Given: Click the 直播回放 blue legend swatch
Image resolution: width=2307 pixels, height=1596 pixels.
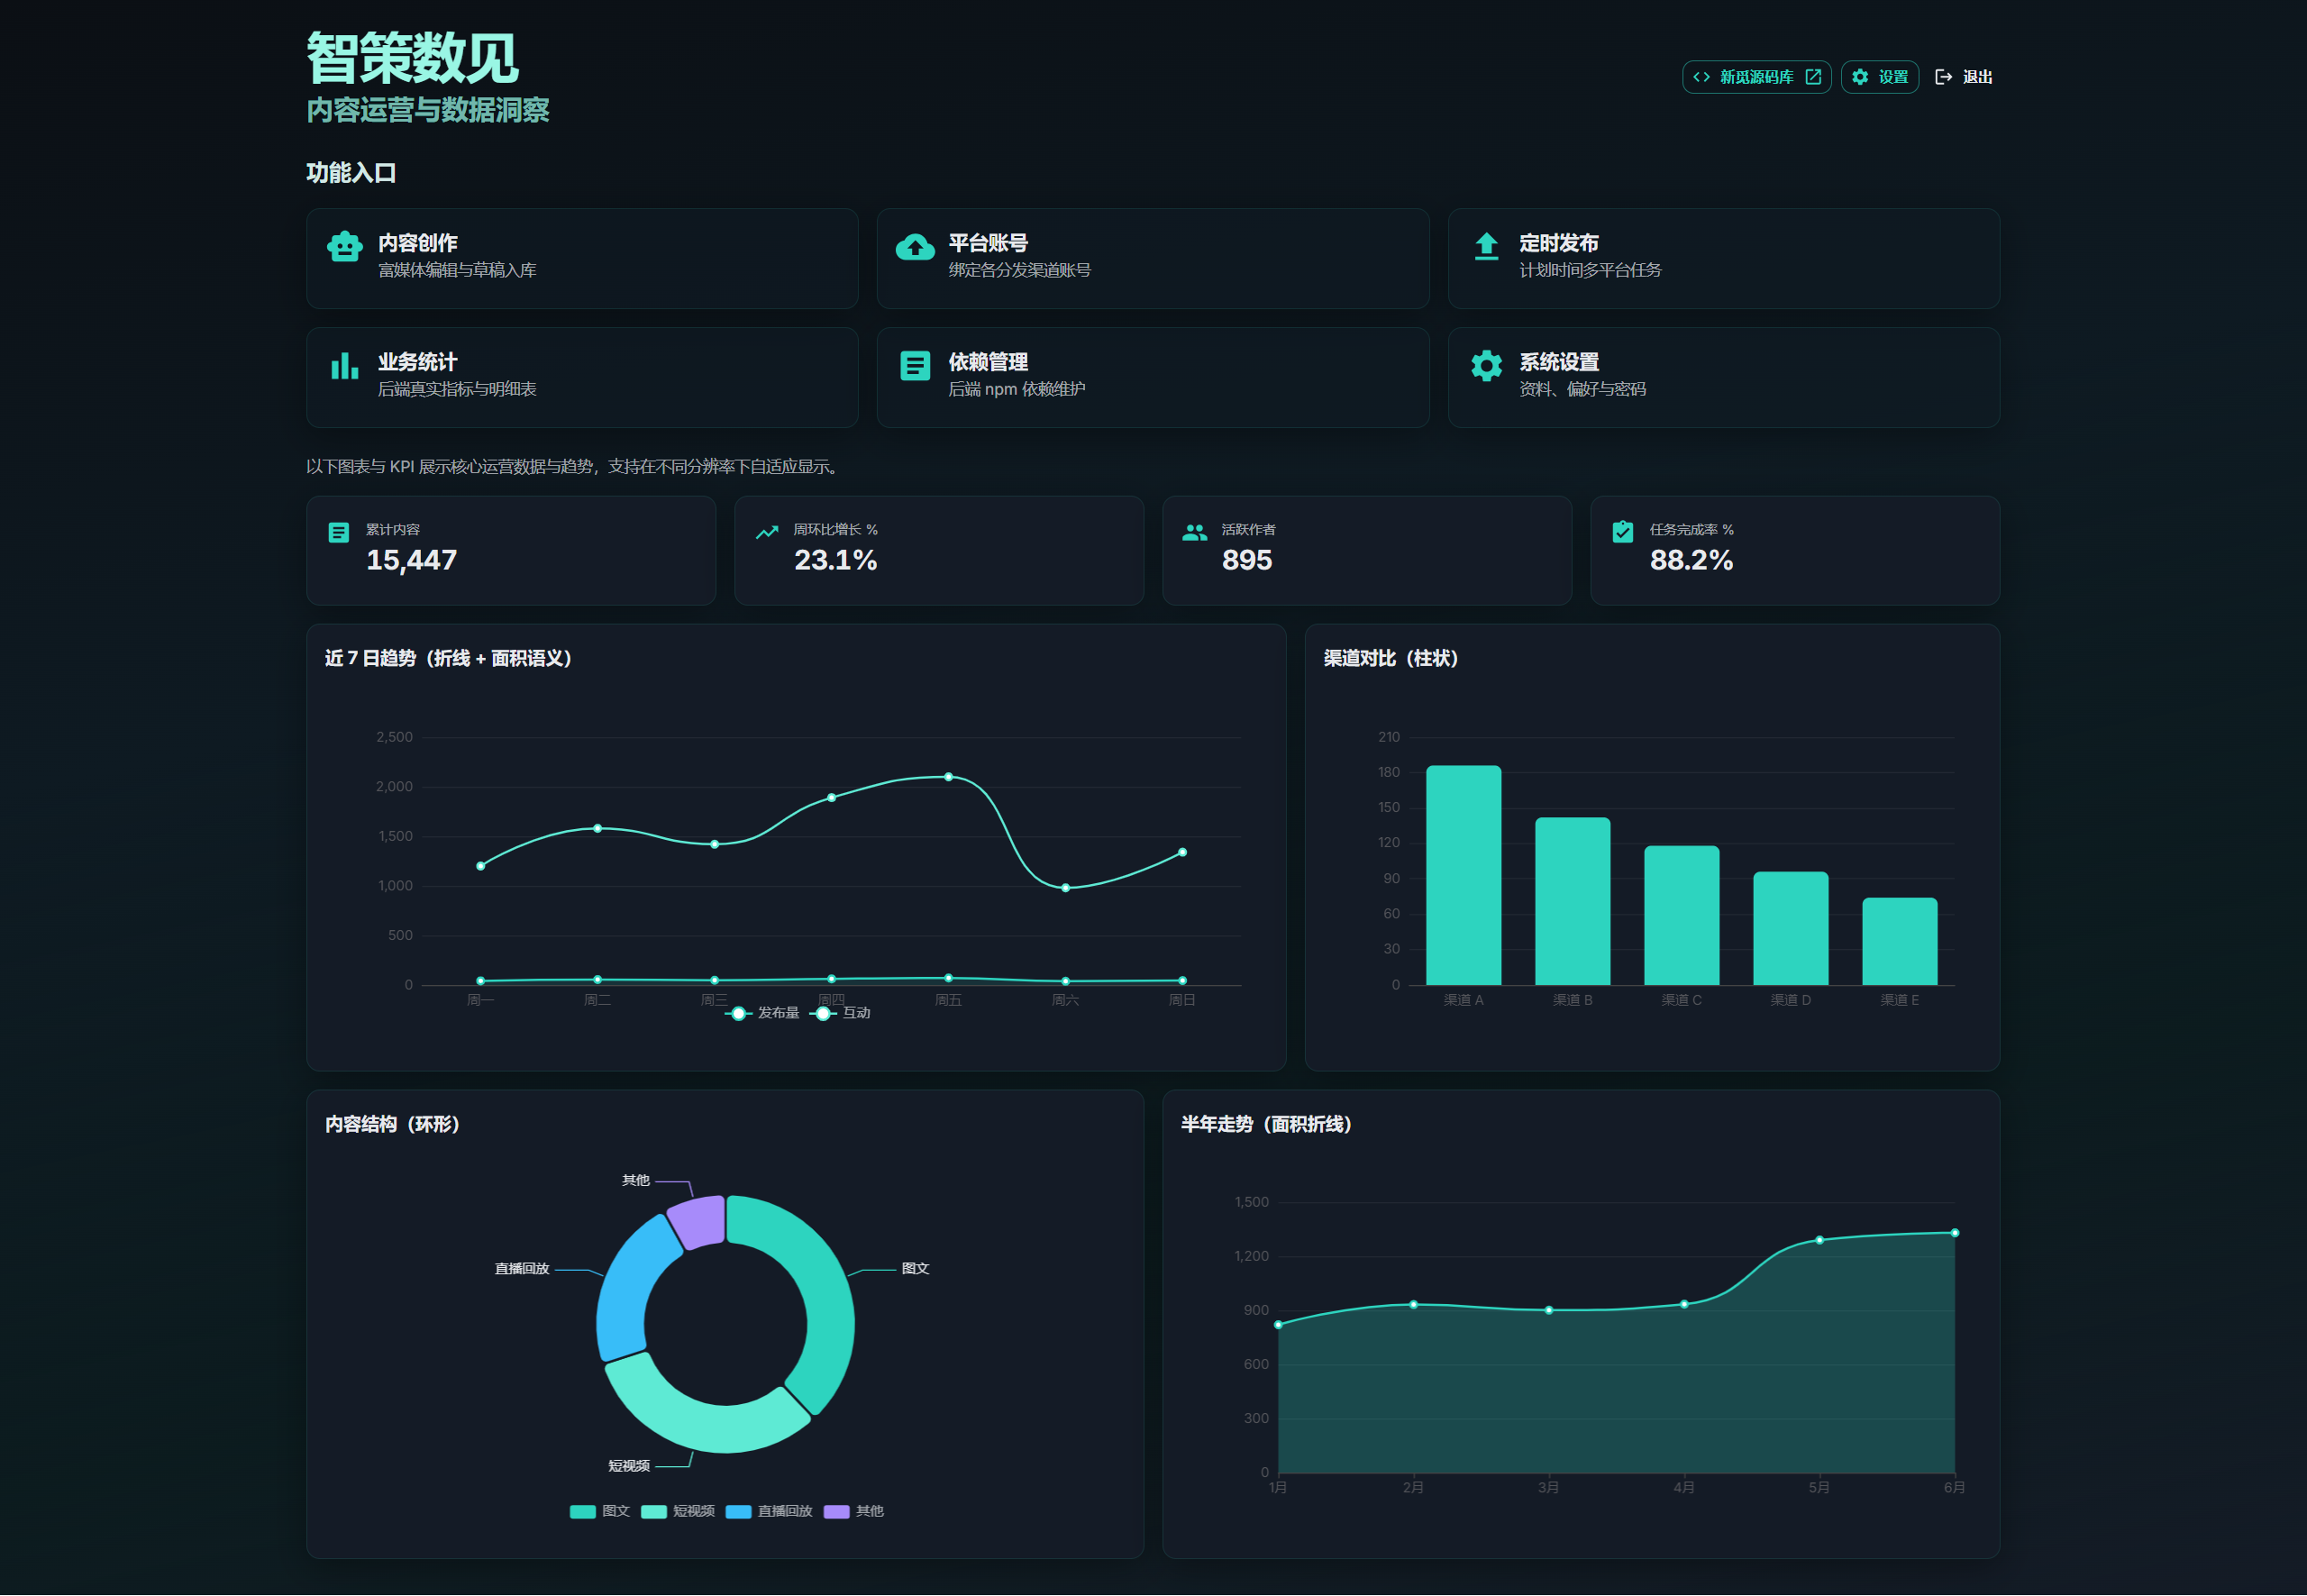Looking at the screenshot, I should pos(738,1511).
